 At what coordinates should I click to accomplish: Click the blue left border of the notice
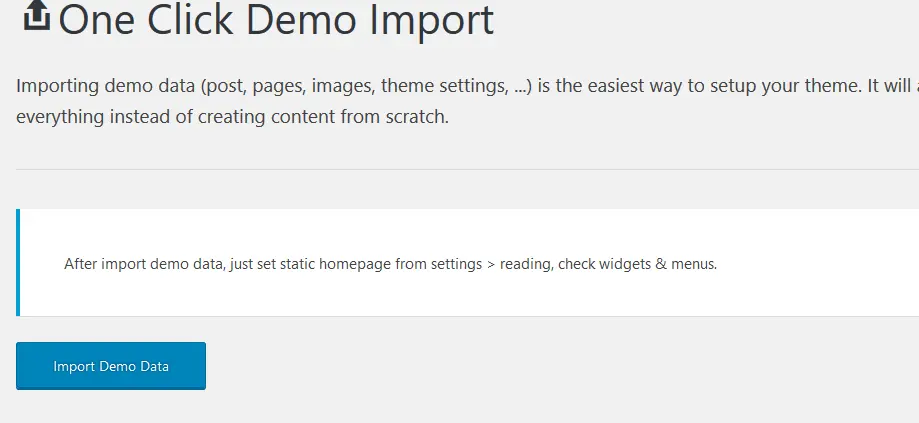coord(18,262)
